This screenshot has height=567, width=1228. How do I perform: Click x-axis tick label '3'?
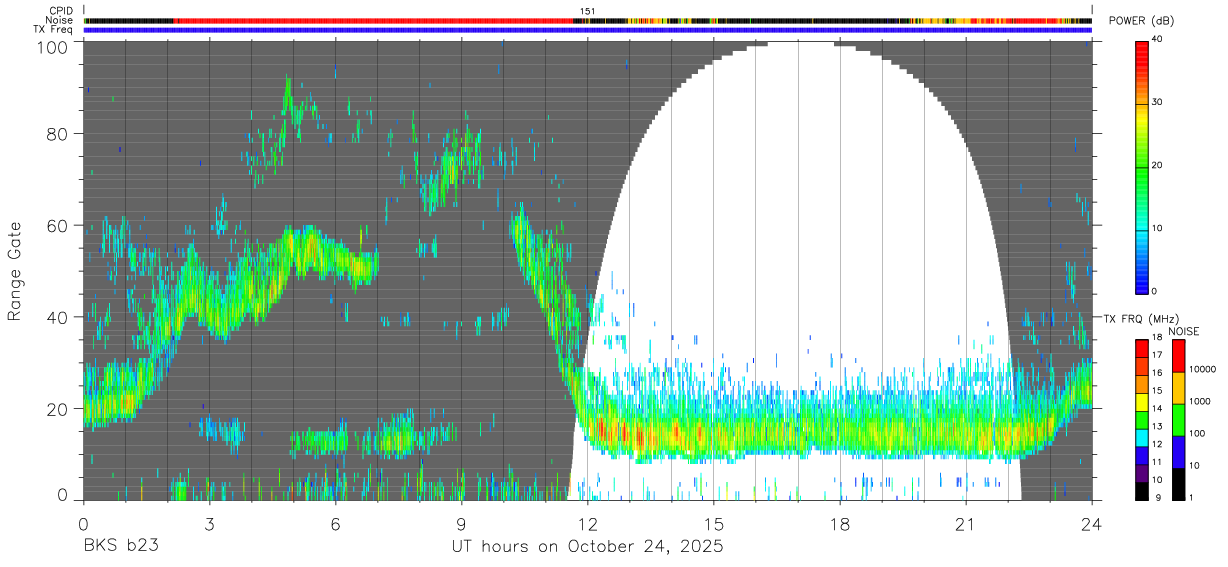209,524
